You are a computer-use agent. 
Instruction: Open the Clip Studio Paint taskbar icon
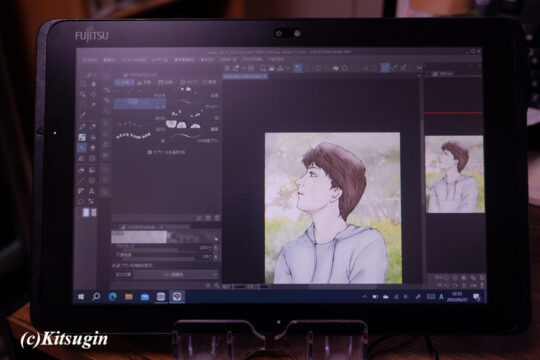177,297
